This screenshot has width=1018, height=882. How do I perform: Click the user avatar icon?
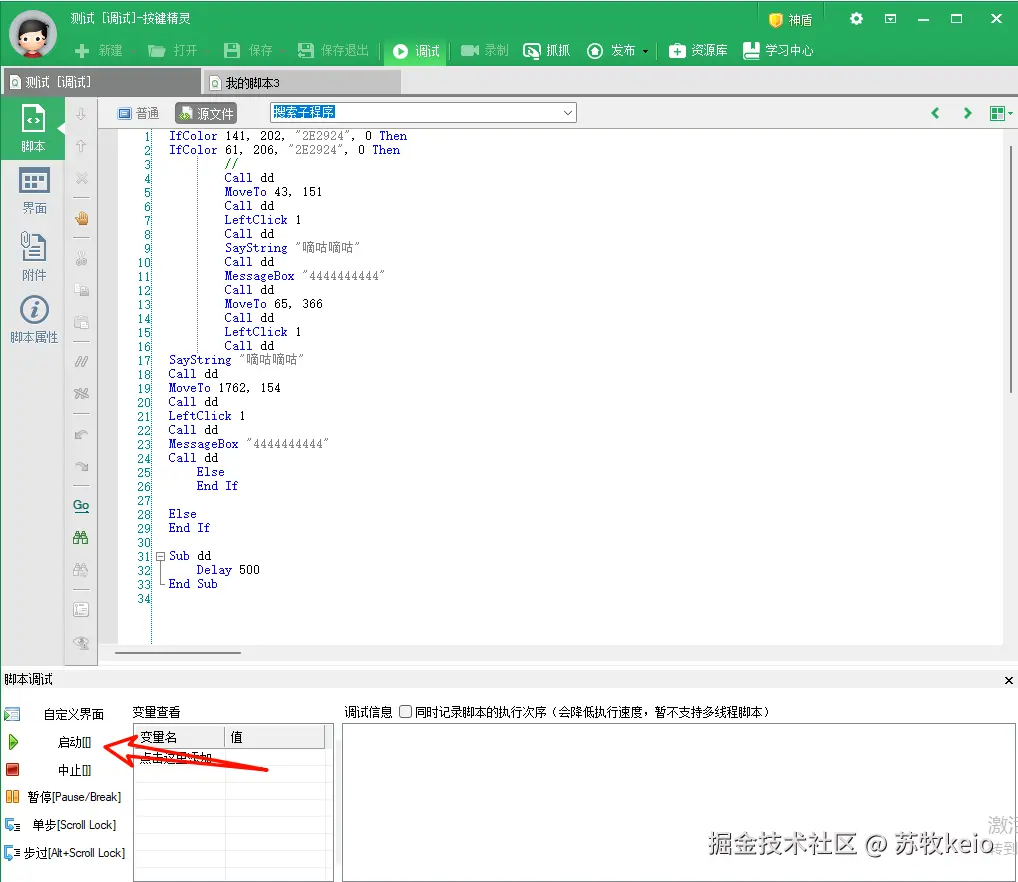click(x=32, y=34)
